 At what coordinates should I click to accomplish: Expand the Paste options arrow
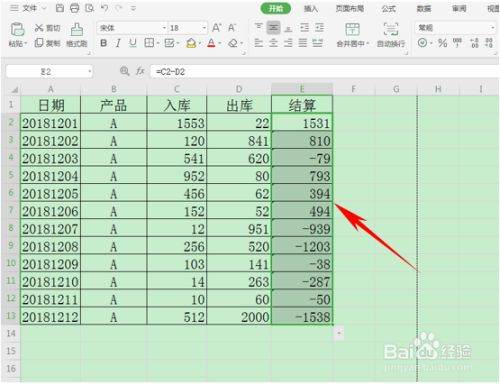25,44
